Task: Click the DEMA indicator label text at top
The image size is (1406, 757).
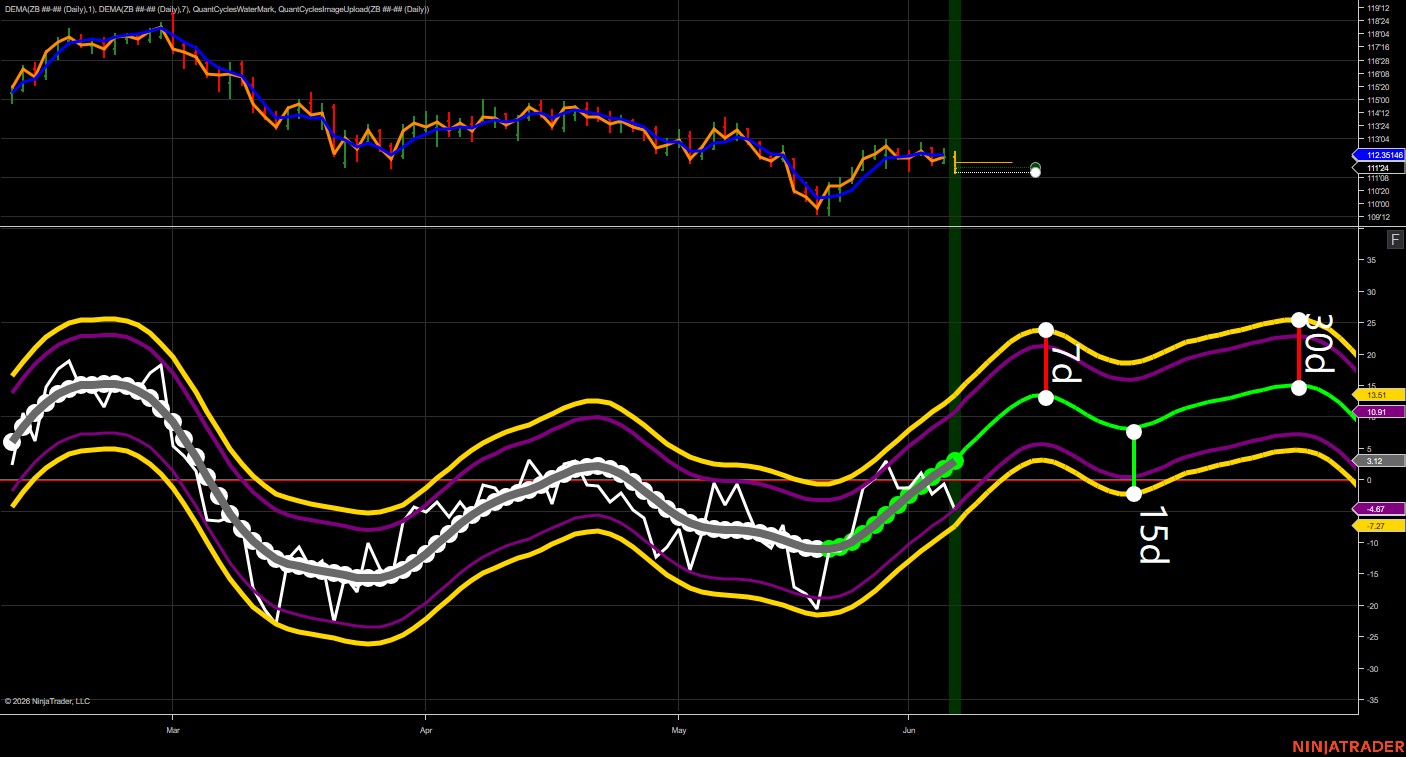Action: pyautogui.click(x=217, y=9)
